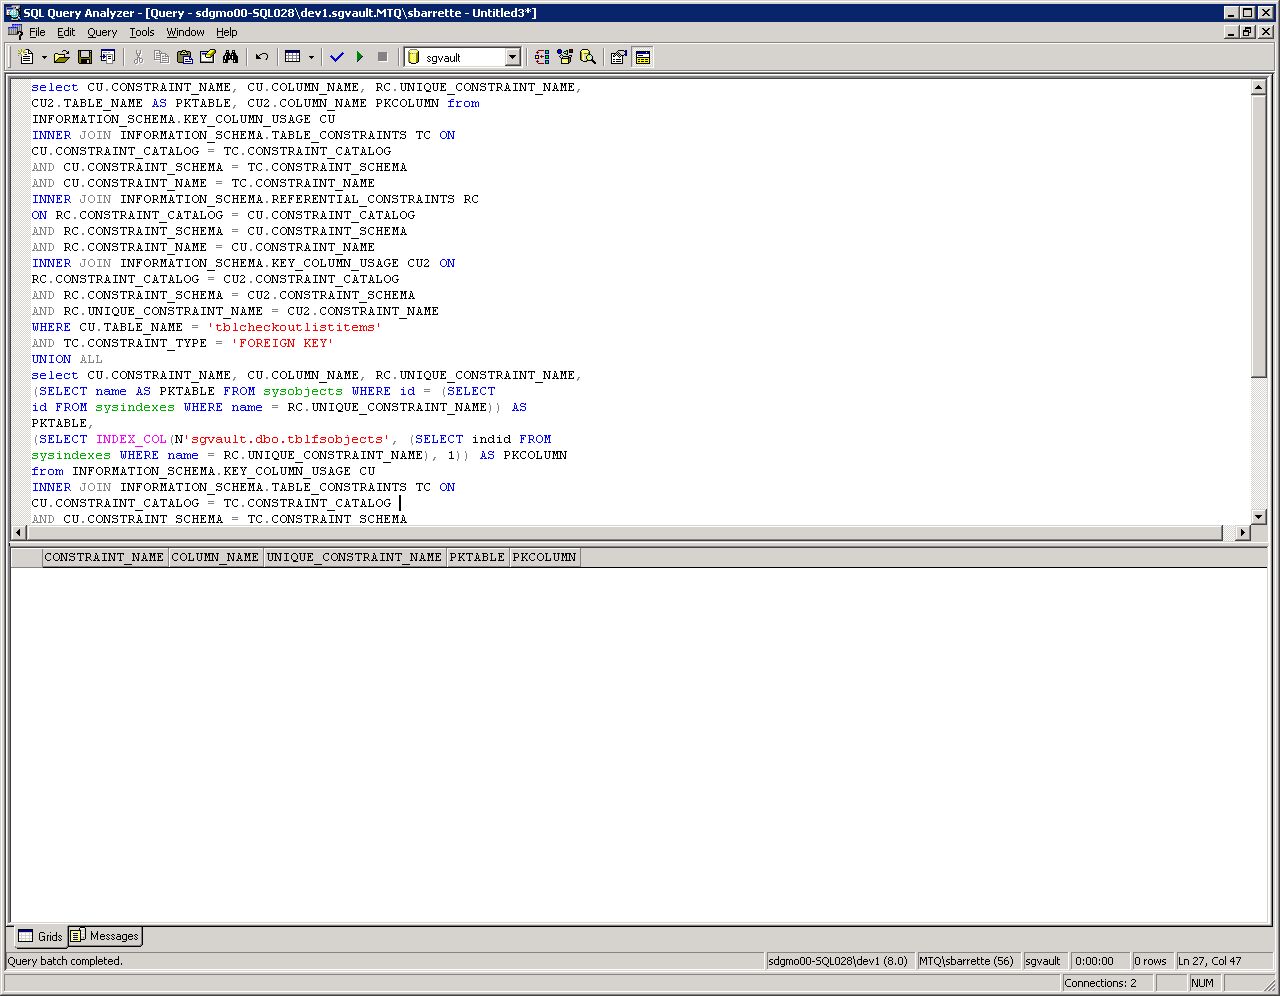The width and height of the screenshot is (1280, 996).
Task: Open the Execute Mode dropdown arrow
Action: [311, 57]
